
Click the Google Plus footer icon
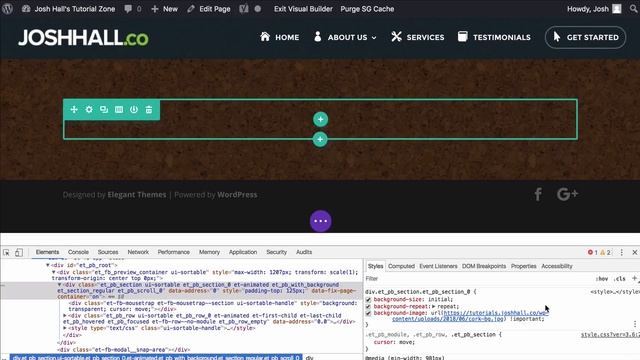click(x=567, y=194)
